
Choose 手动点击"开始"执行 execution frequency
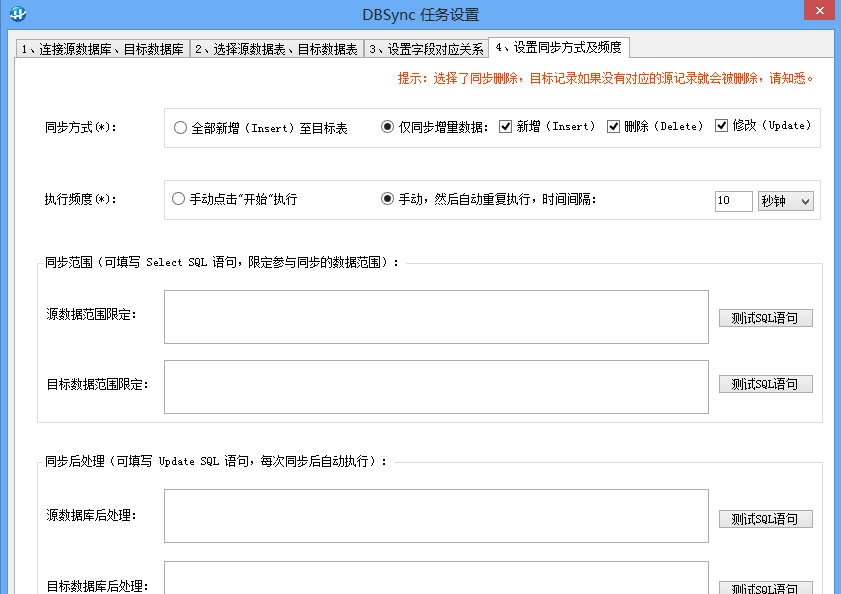pos(180,197)
